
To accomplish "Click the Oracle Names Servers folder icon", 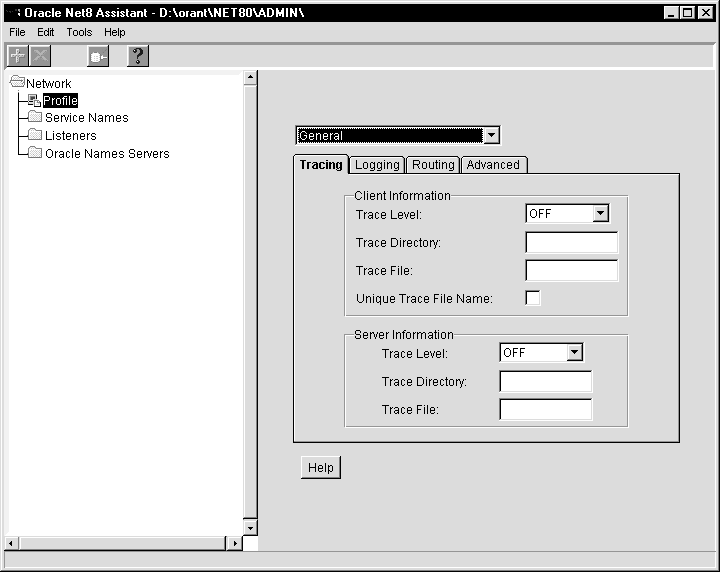I will coord(35,153).
